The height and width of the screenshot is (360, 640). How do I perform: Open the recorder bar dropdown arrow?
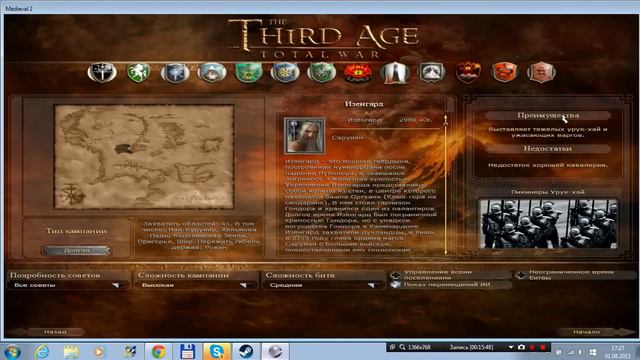click(510, 347)
